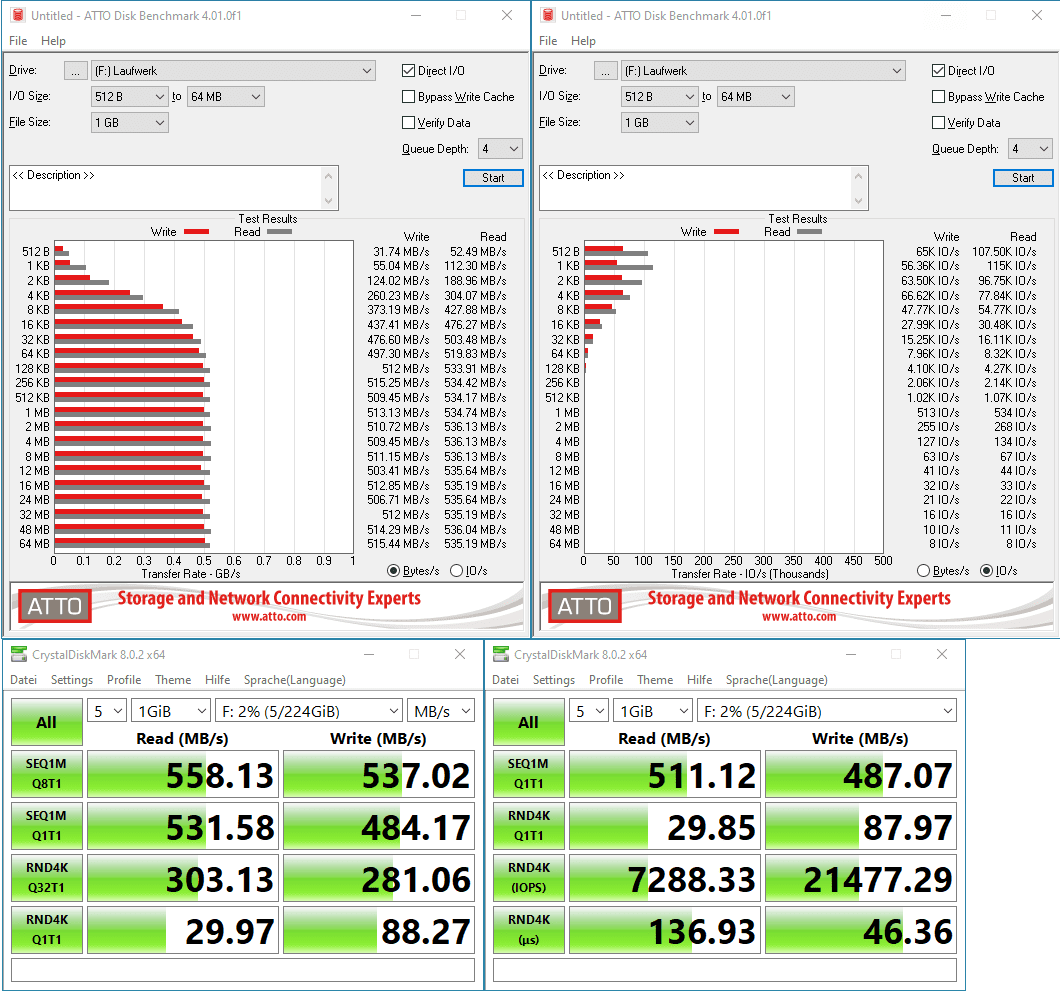Image resolution: width=1060 pixels, height=991 pixels.
Task: Enable Bypass Write Cache in right ATTO window
Action: click(938, 97)
